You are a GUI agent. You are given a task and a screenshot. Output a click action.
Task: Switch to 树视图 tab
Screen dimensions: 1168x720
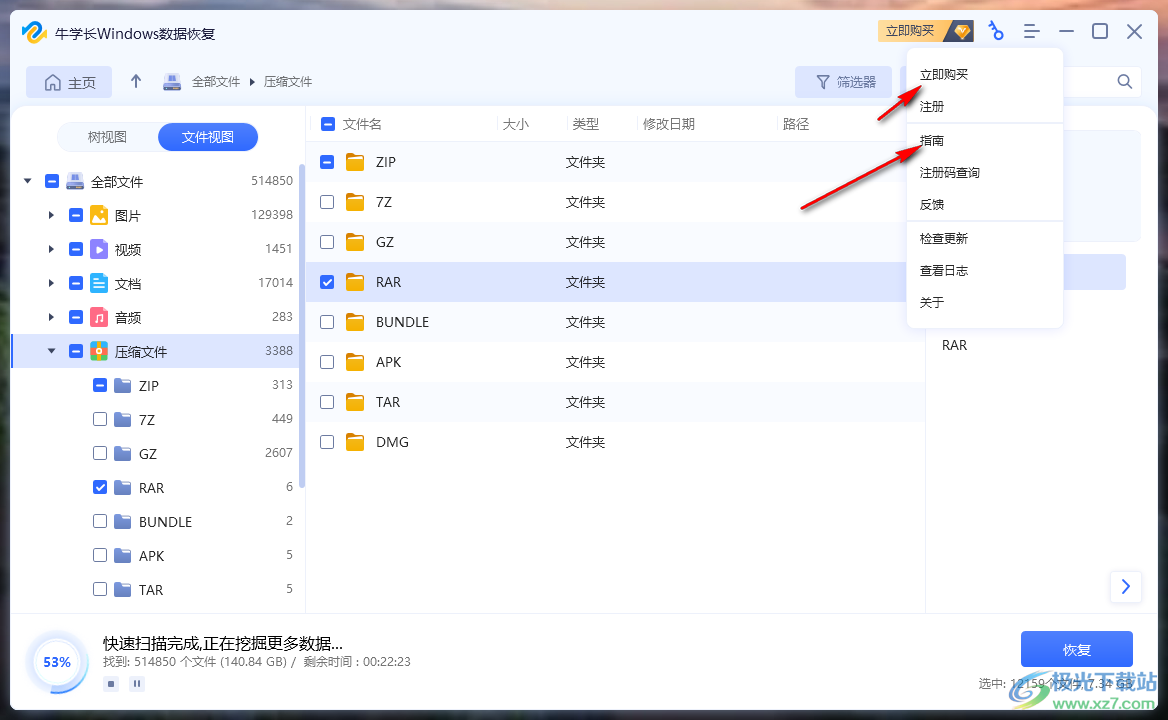point(107,137)
